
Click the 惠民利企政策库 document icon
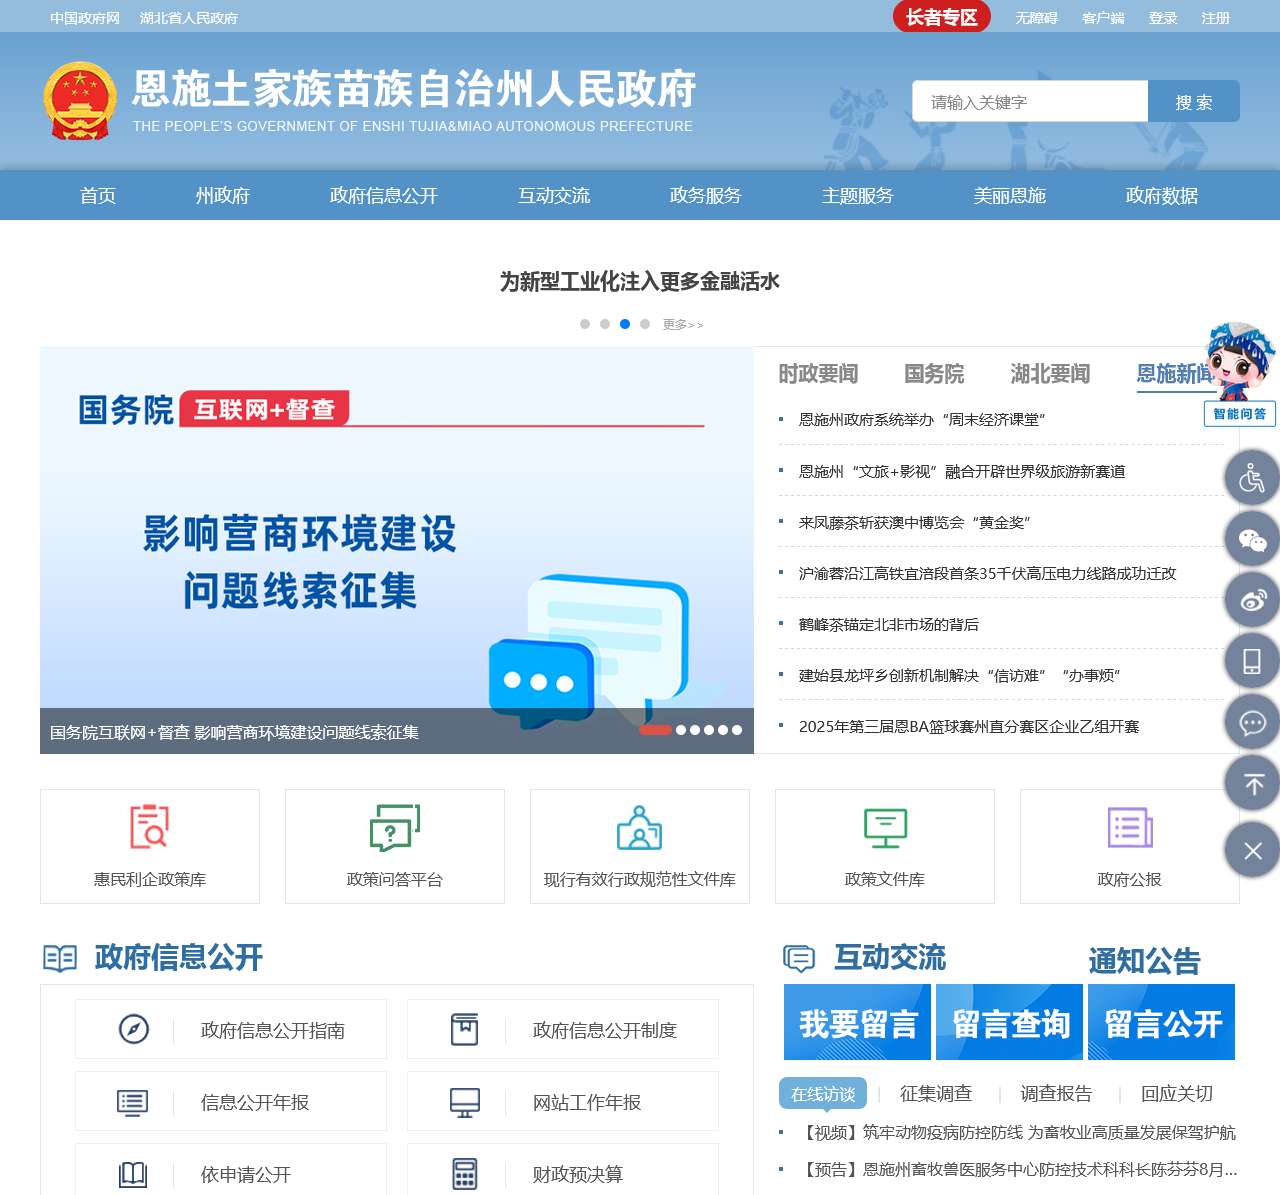[x=149, y=828]
